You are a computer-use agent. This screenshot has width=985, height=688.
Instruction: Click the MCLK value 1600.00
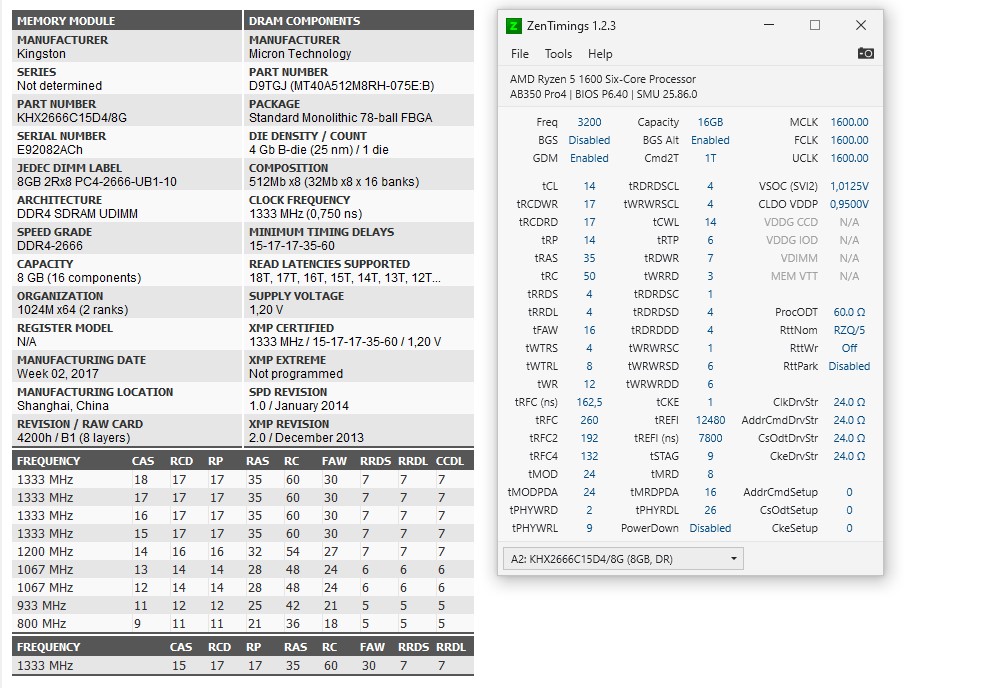point(849,122)
